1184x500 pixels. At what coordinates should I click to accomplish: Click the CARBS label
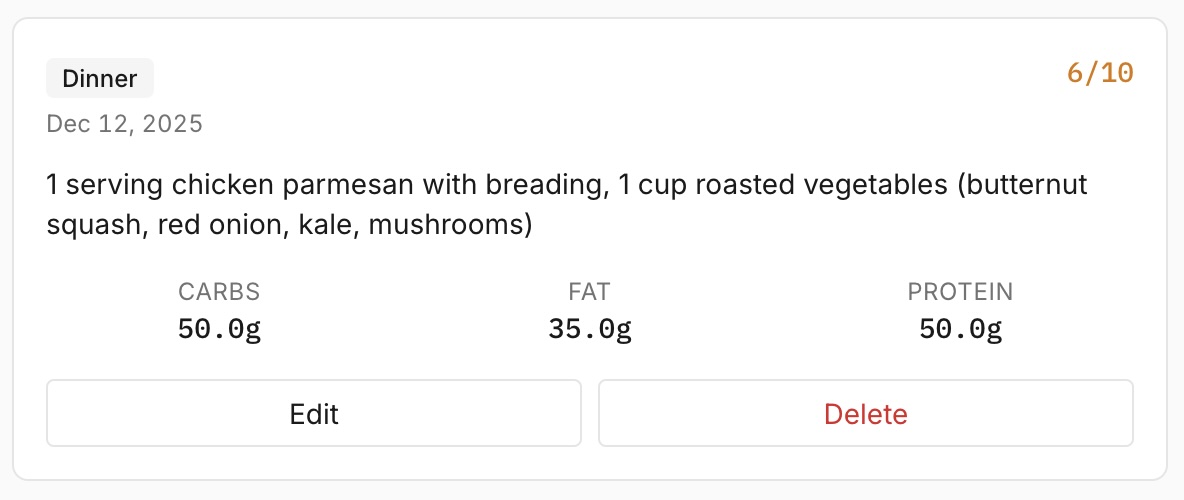(x=219, y=292)
